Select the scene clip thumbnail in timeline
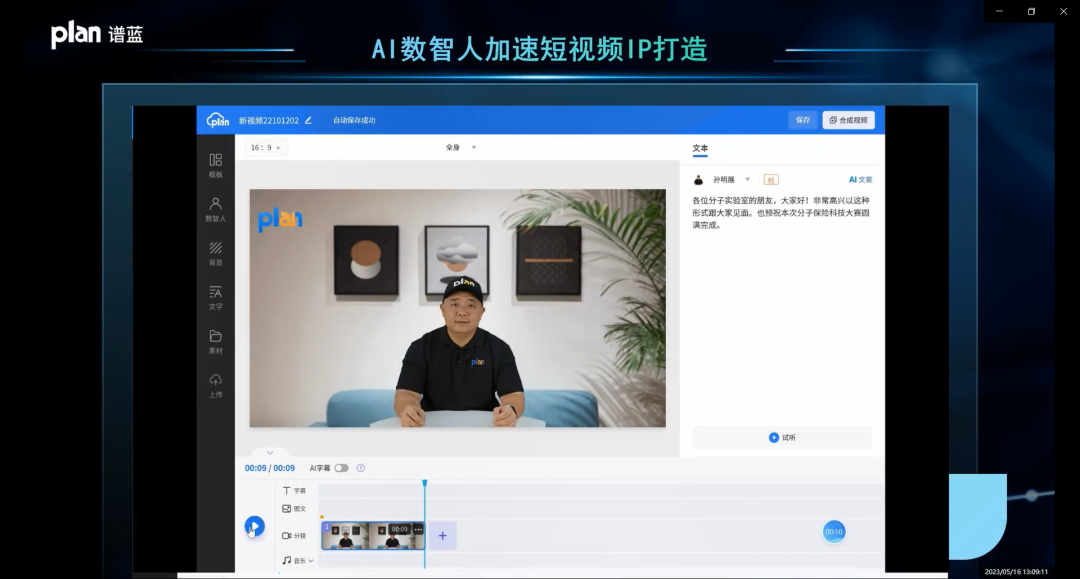The width and height of the screenshot is (1080, 579). tap(373, 536)
